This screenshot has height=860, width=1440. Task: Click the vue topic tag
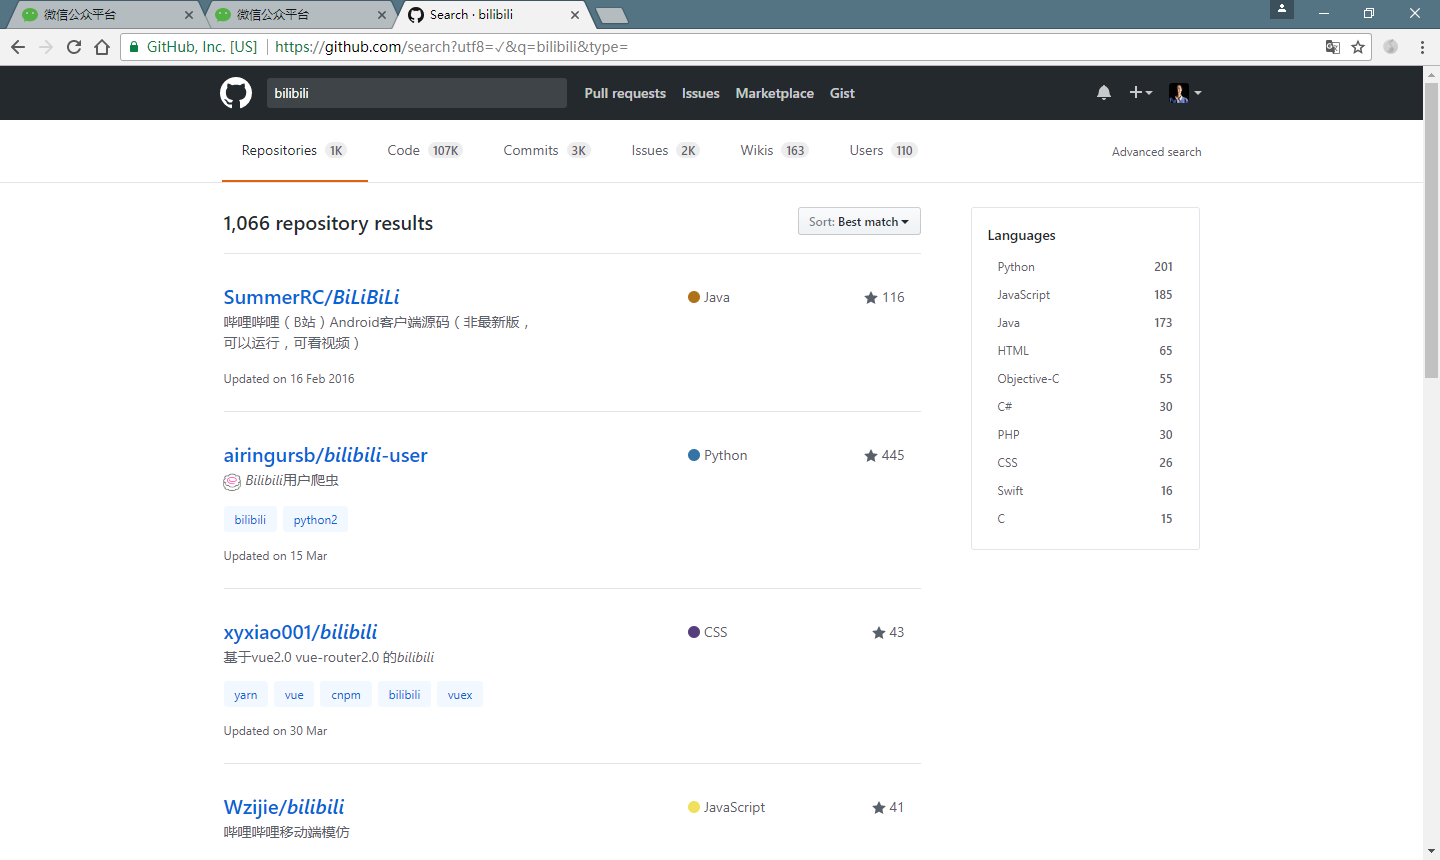[294, 695]
